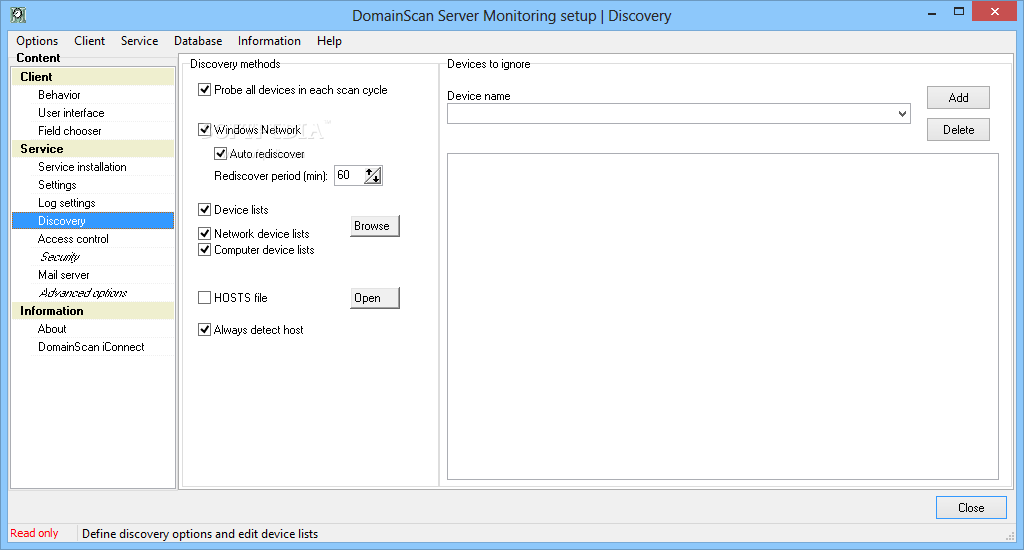Click the Add button
Image resolution: width=1024 pixels, height=550 pixels.
tap(958, 97)
